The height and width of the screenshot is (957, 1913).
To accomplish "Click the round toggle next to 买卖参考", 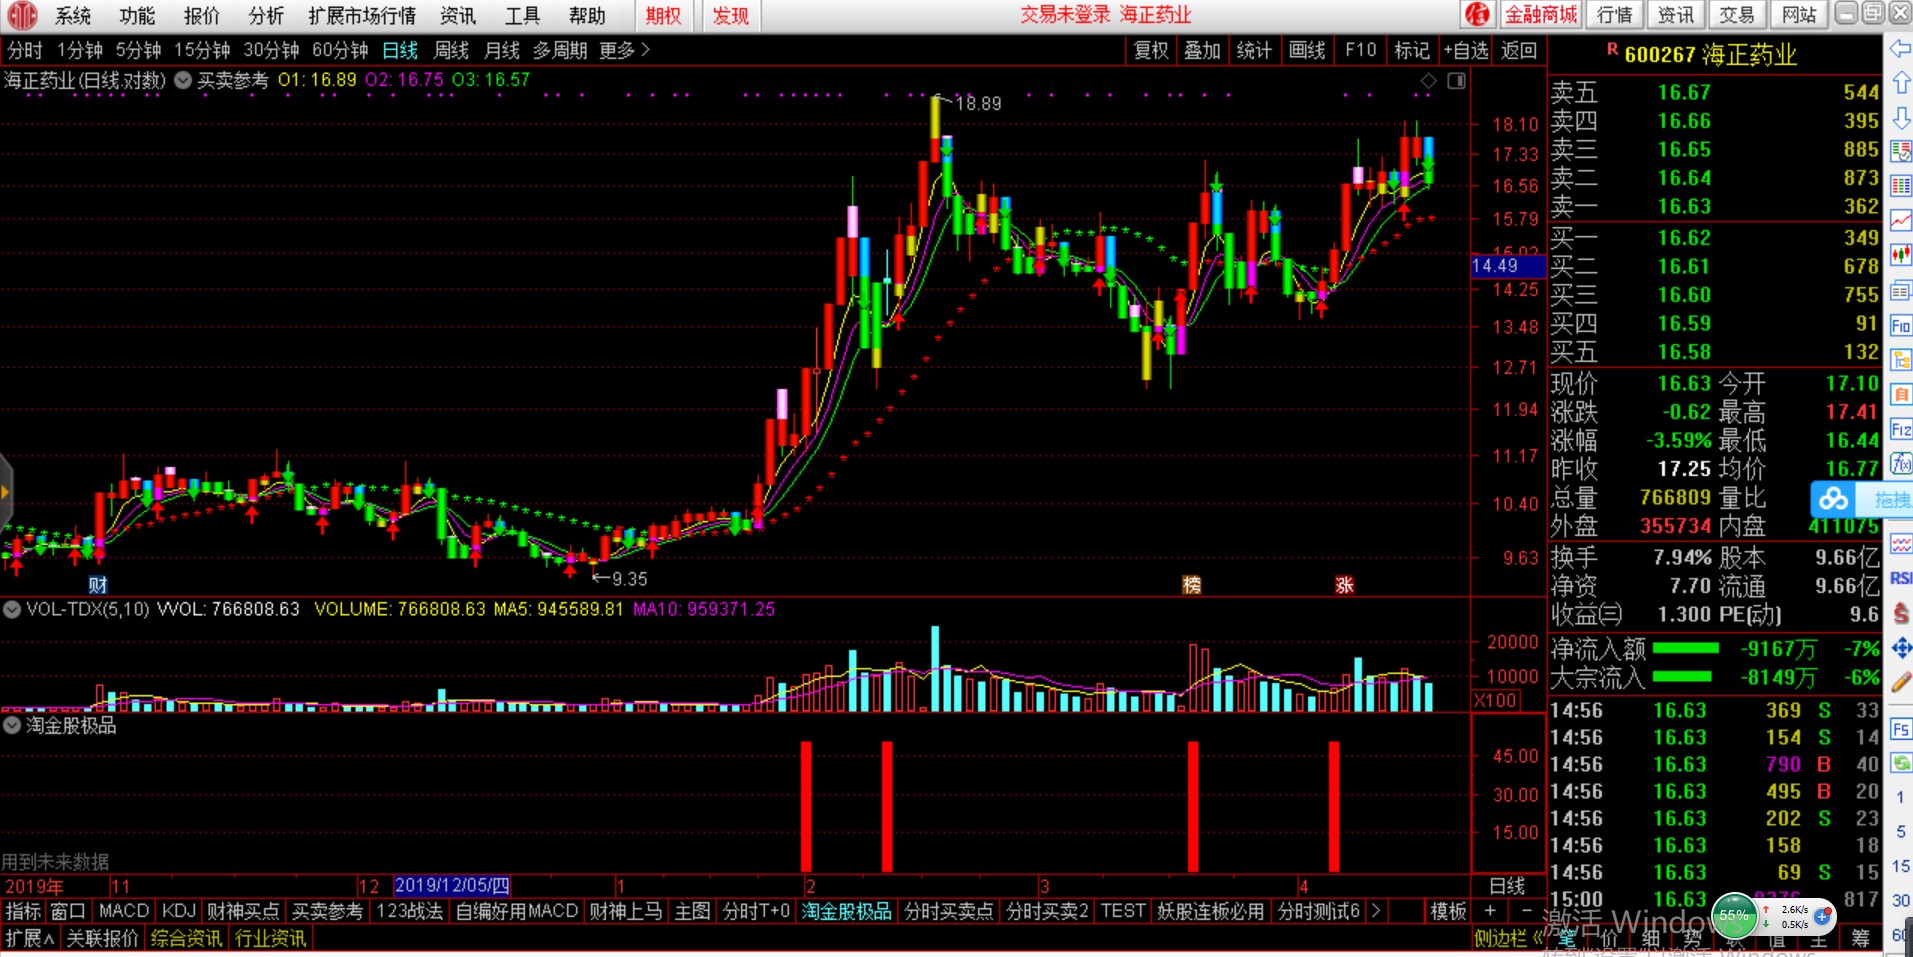I will pos(183,80).
